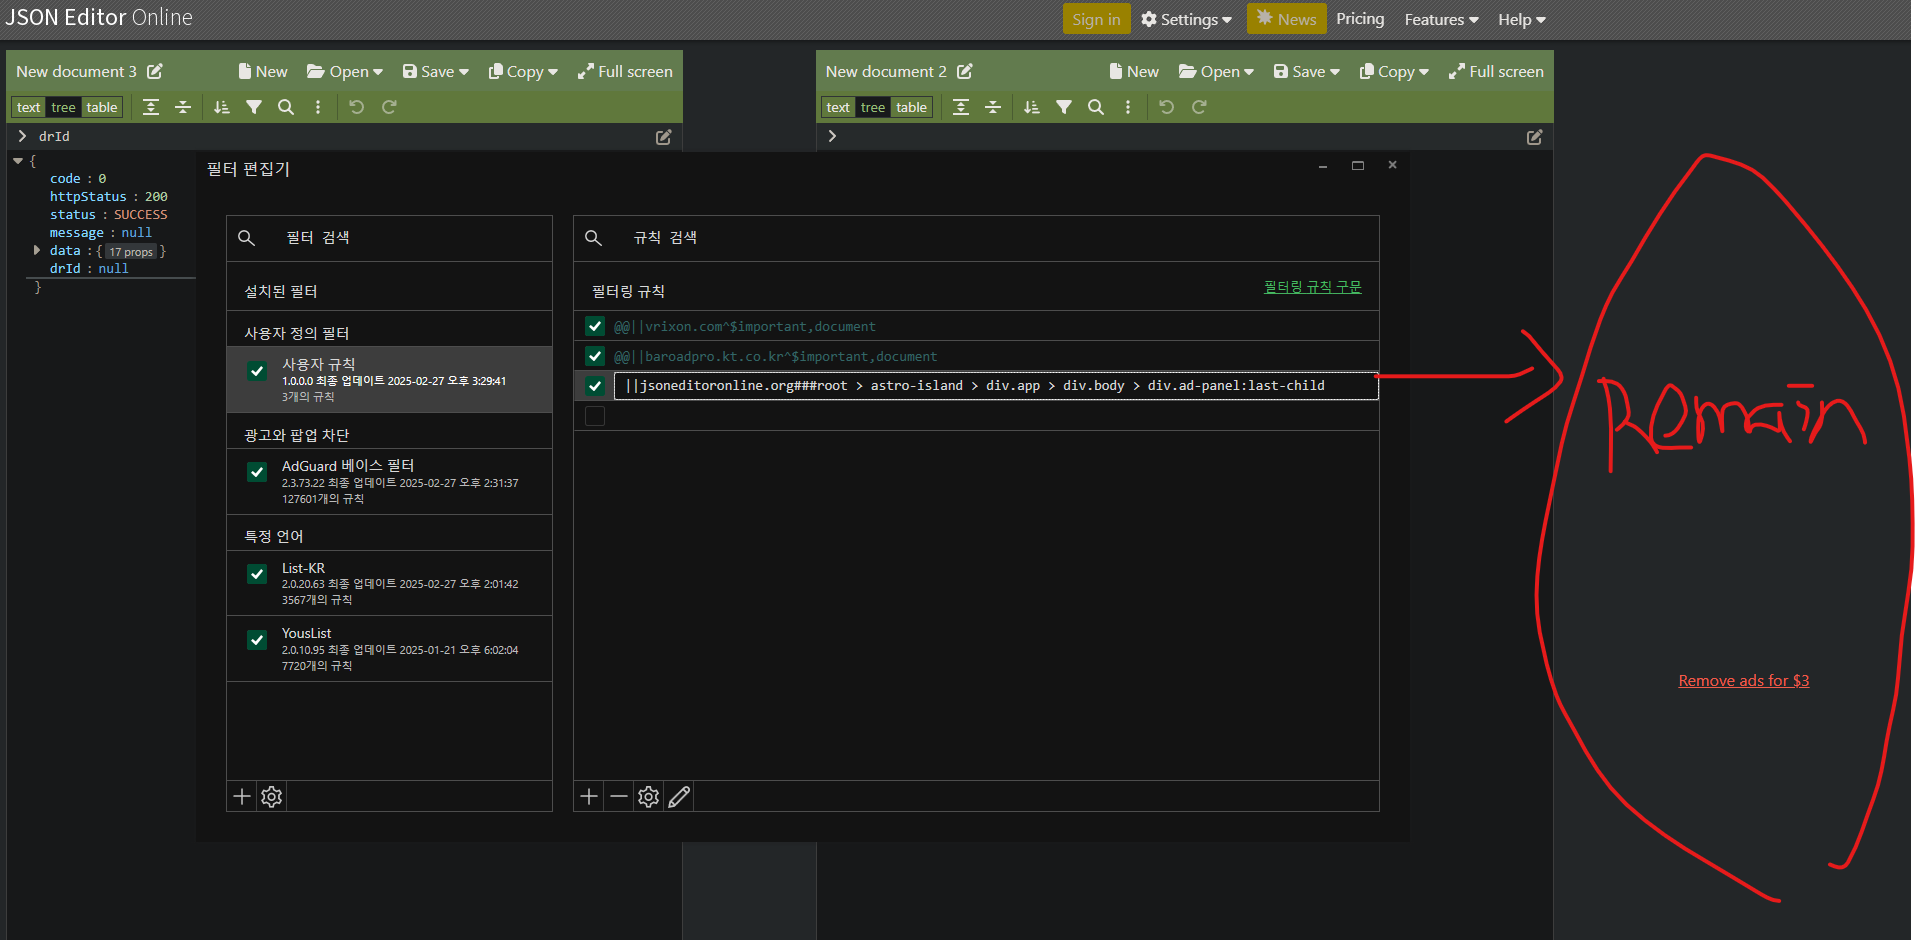1917x940 pixels.
Task: Open Copy dropdown in New document 2
Action: (x=1394, y=71)
